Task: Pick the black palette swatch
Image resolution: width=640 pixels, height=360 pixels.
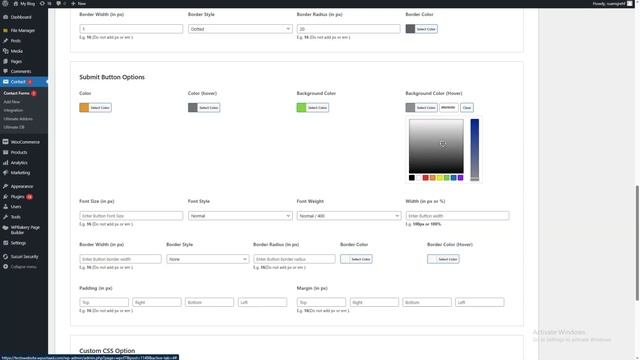Action: click(412, 178)
